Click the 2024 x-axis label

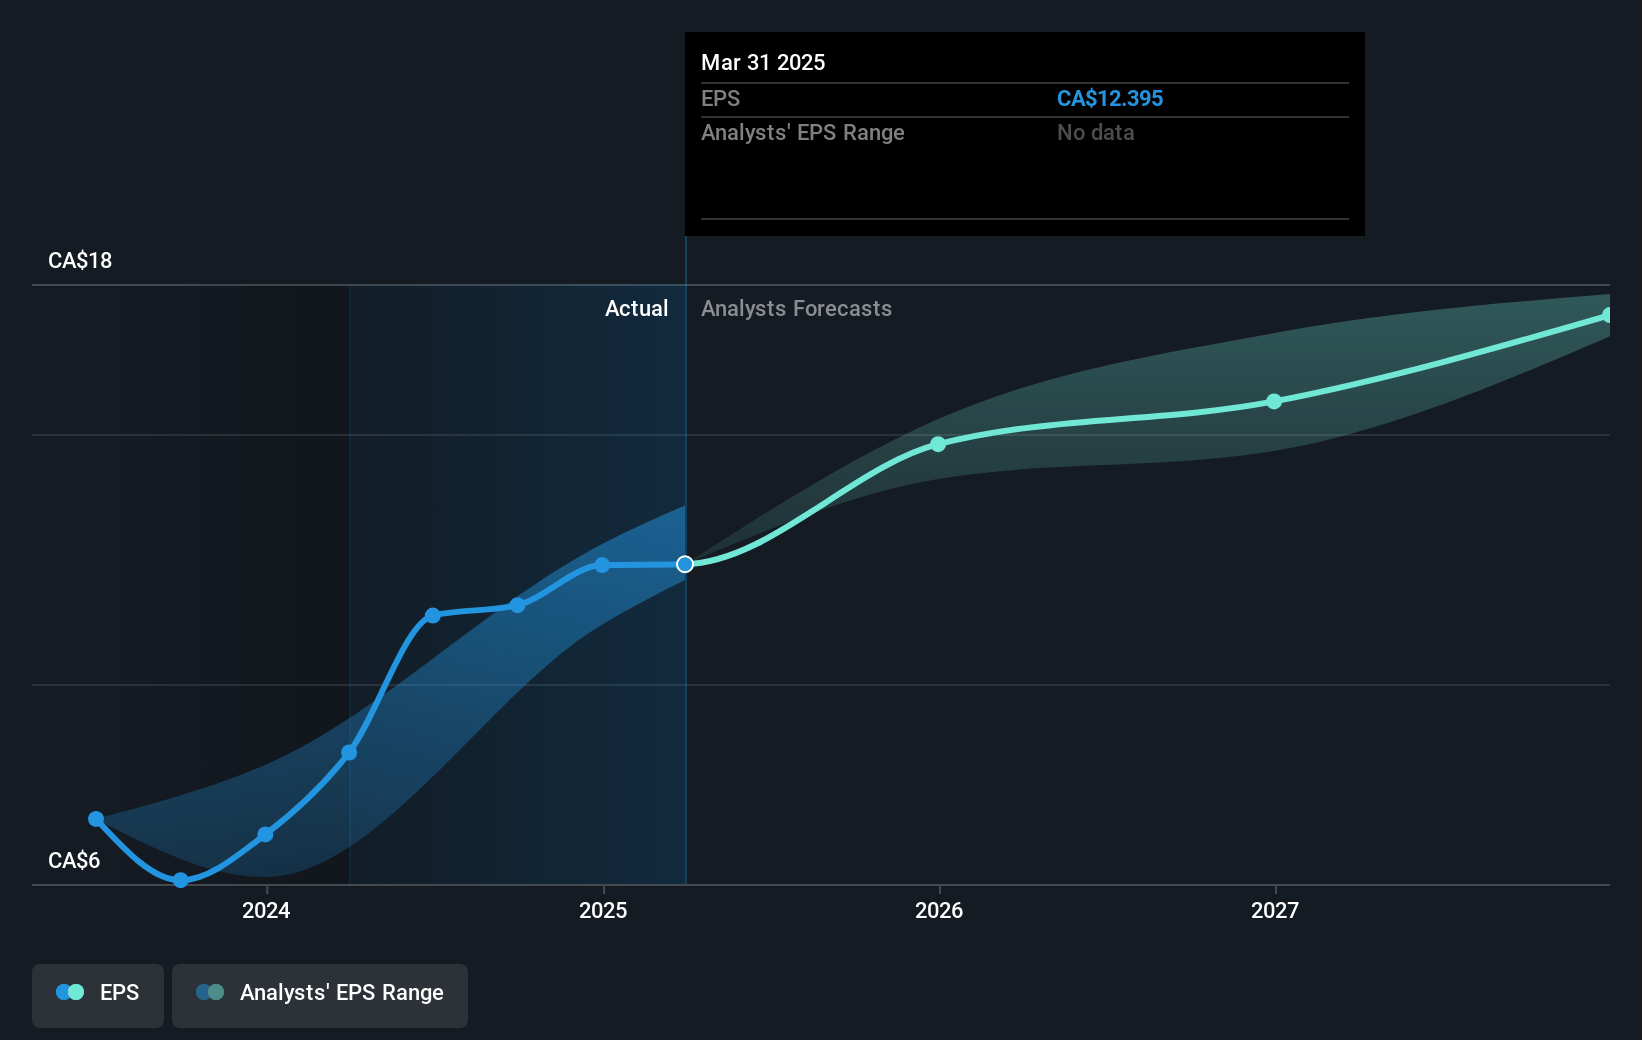pyautogui.click(x=266, y=910)
